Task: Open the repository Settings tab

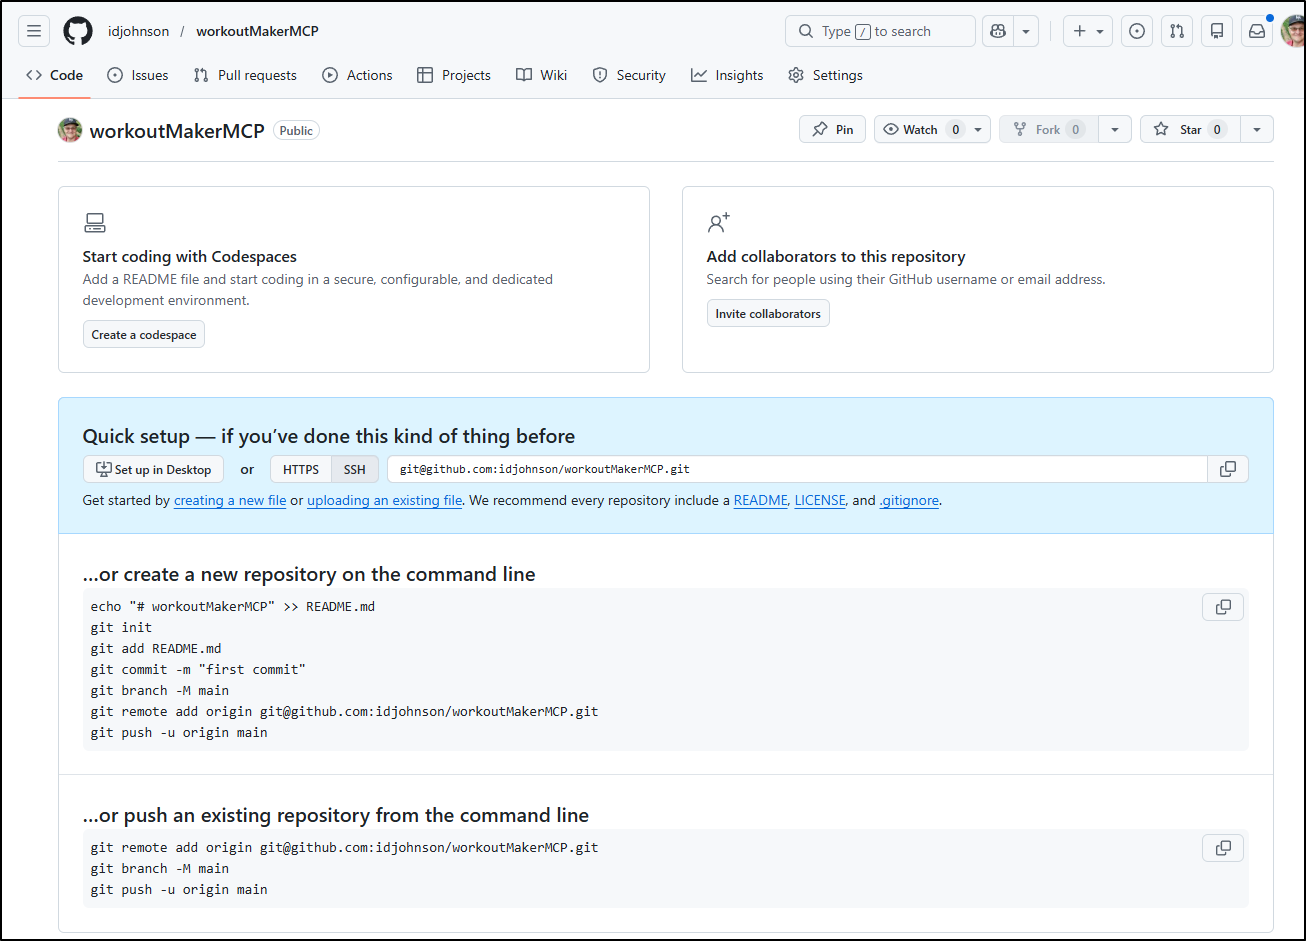Action: click(825, 75)
